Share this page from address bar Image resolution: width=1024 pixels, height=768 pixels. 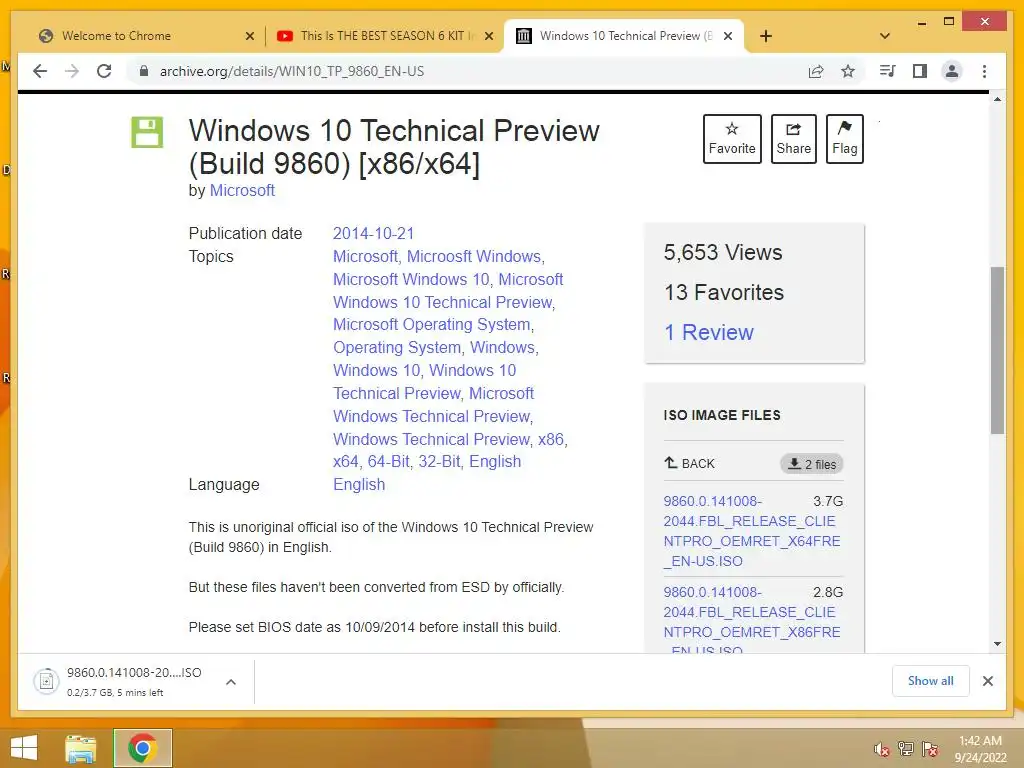pos(816,71)
